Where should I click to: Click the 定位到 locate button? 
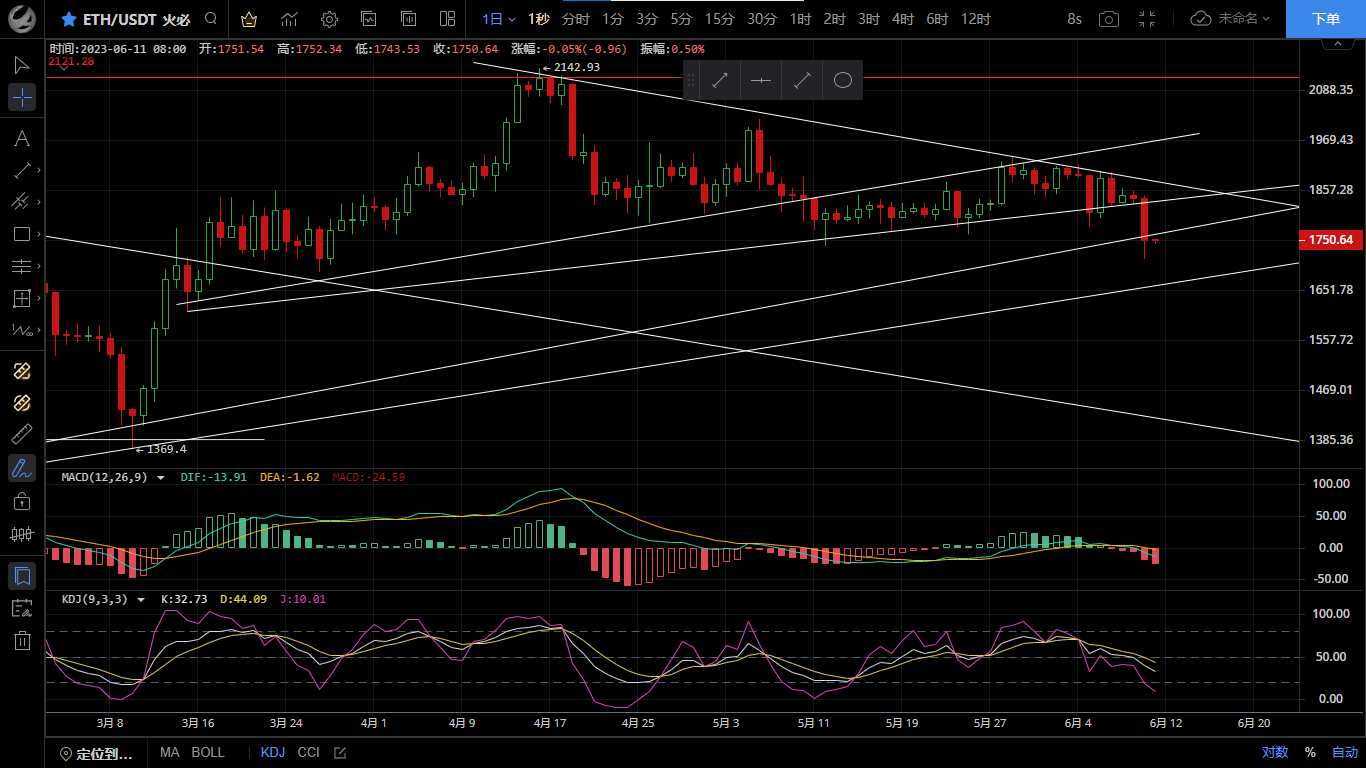click(97, 754)
